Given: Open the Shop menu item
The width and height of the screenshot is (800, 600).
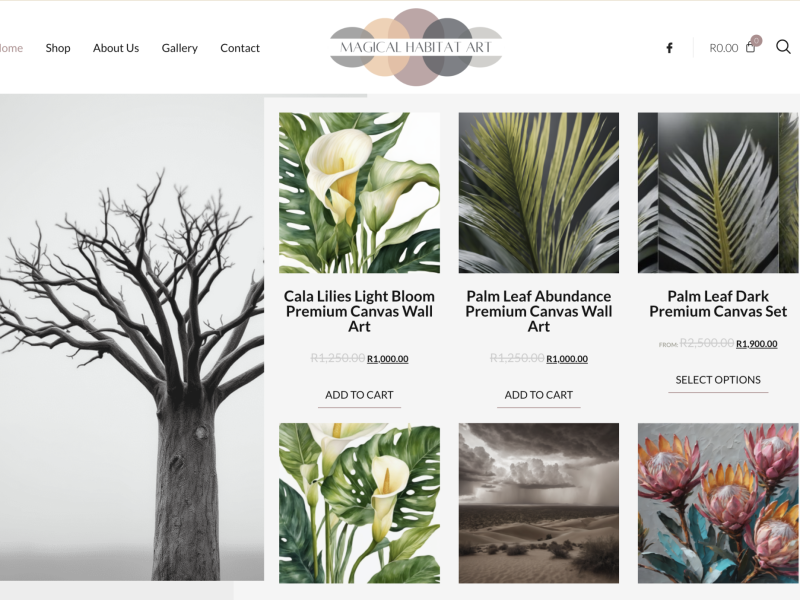Looking at the screenshot, I should 58,48.
